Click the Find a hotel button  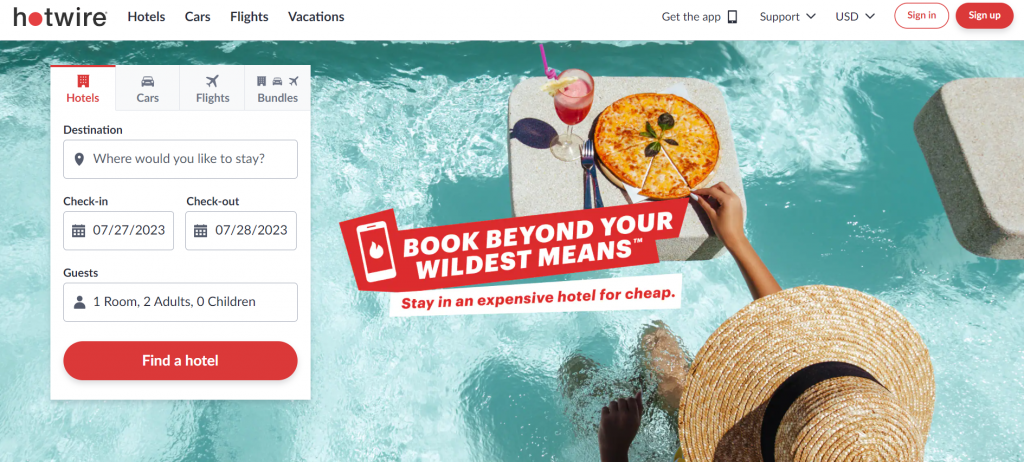180,361
